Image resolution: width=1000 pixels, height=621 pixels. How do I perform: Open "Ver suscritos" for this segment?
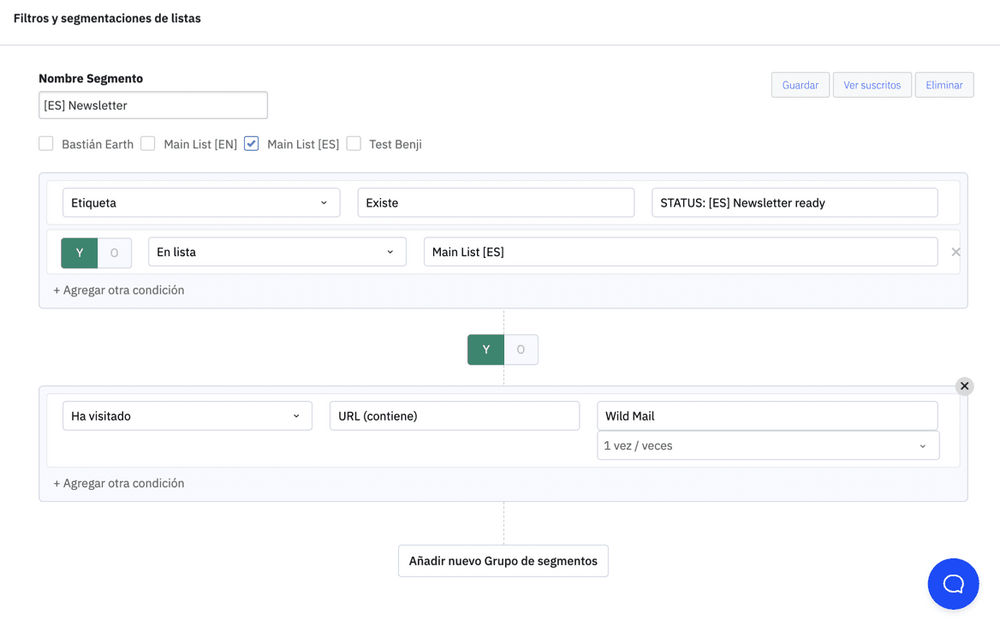871,84
